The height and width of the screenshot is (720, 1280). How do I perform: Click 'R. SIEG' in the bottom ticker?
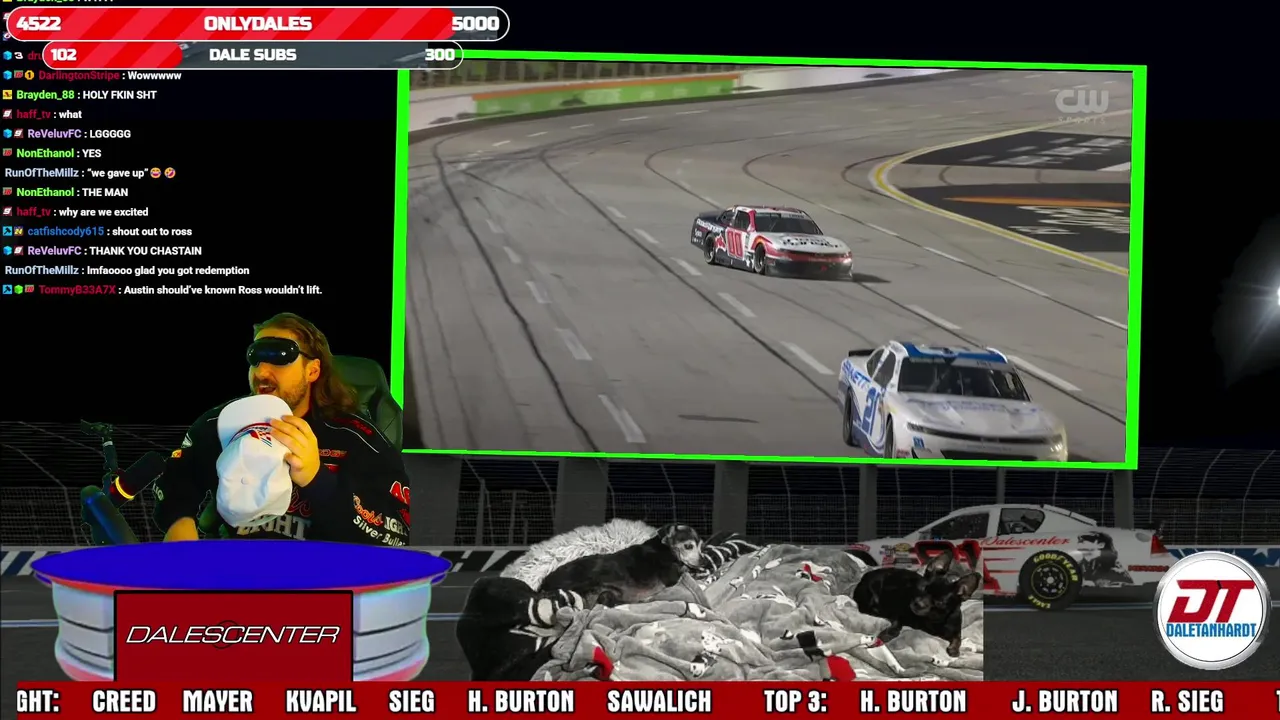click(1187, 702)
